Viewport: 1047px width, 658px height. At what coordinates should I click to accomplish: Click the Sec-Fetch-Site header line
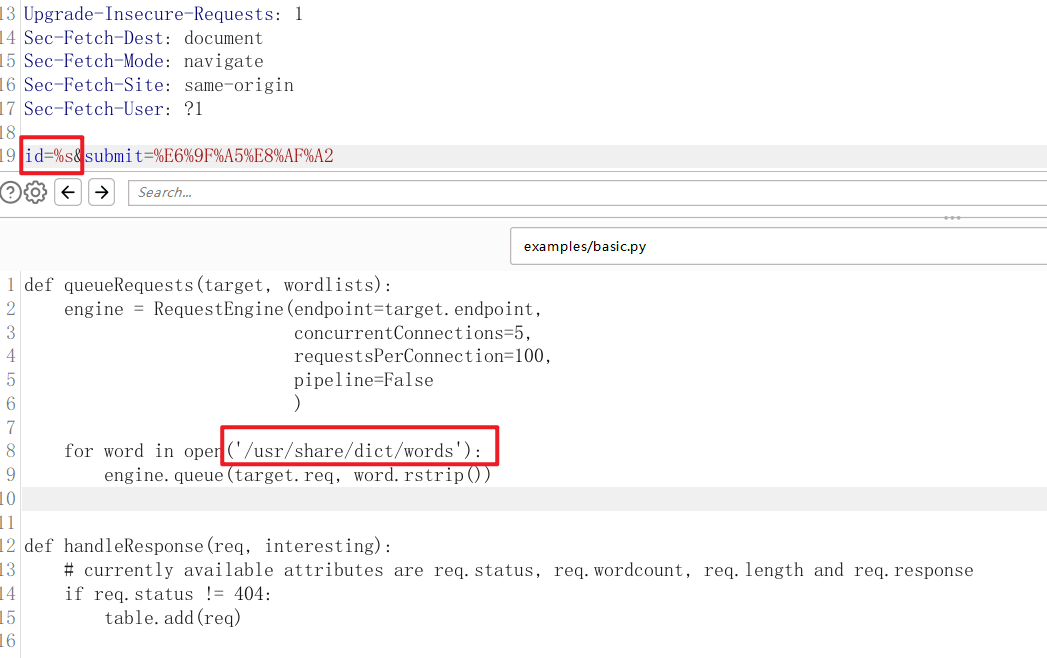coord(158,85)
